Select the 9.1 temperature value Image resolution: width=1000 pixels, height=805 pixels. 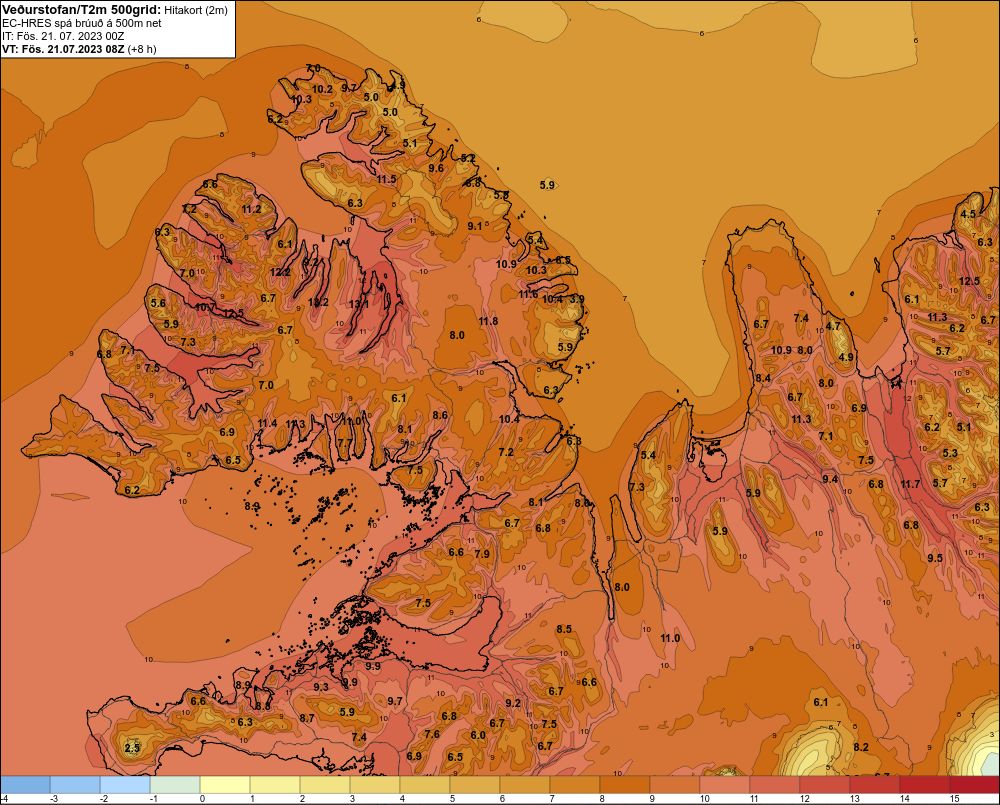(x=474, y=226)
